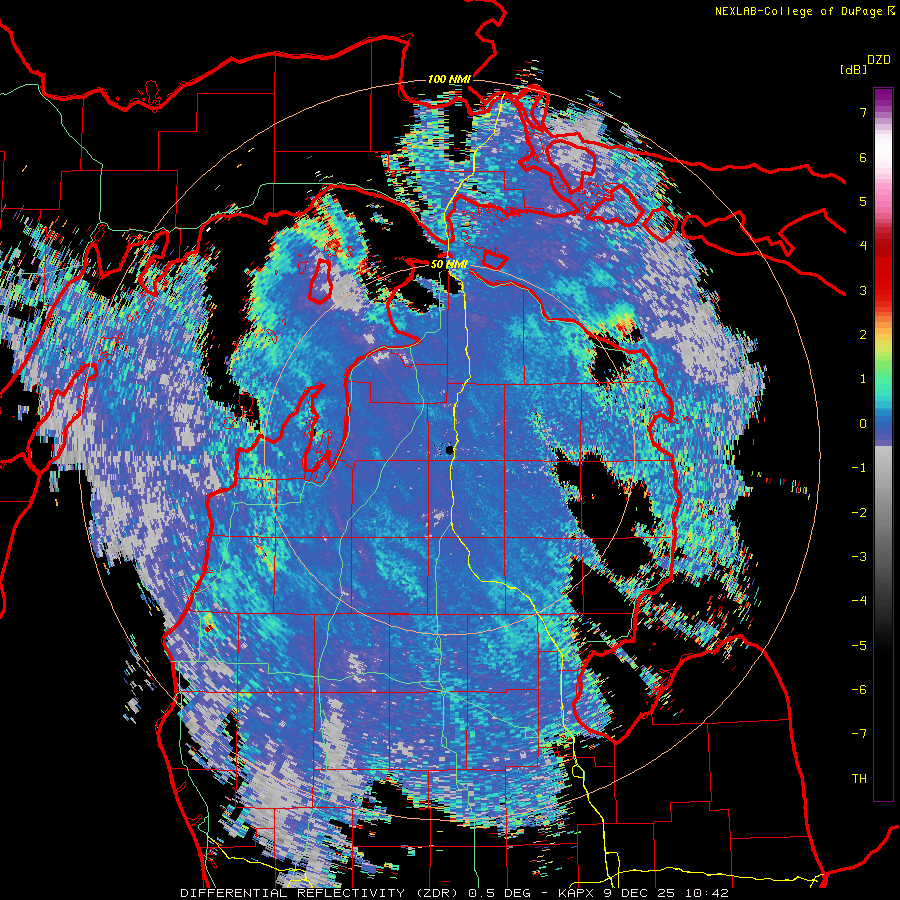Click the [dB] units label
900x900 pixels.
tap(853, 69)
